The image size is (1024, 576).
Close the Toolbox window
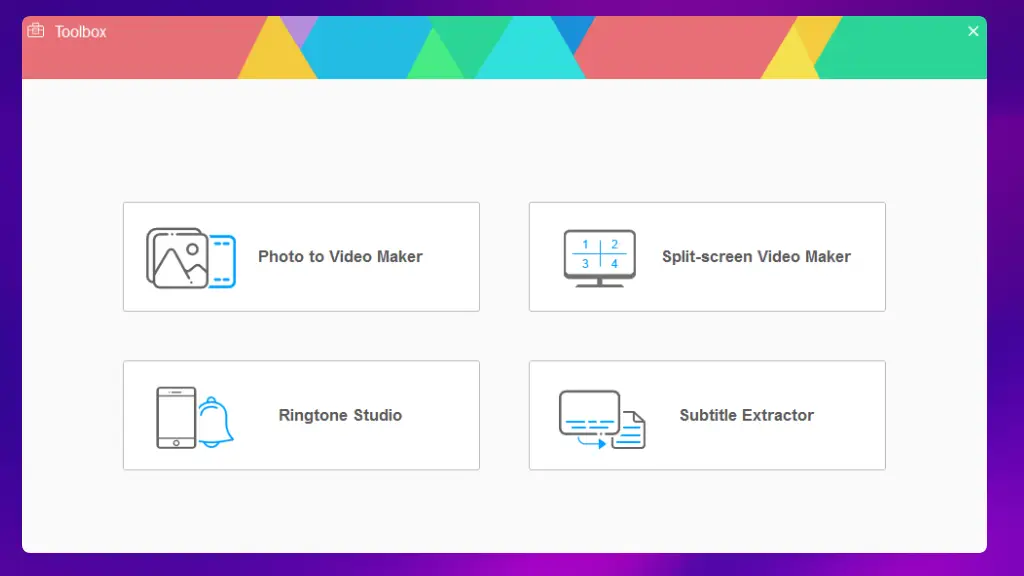(973, 31)
